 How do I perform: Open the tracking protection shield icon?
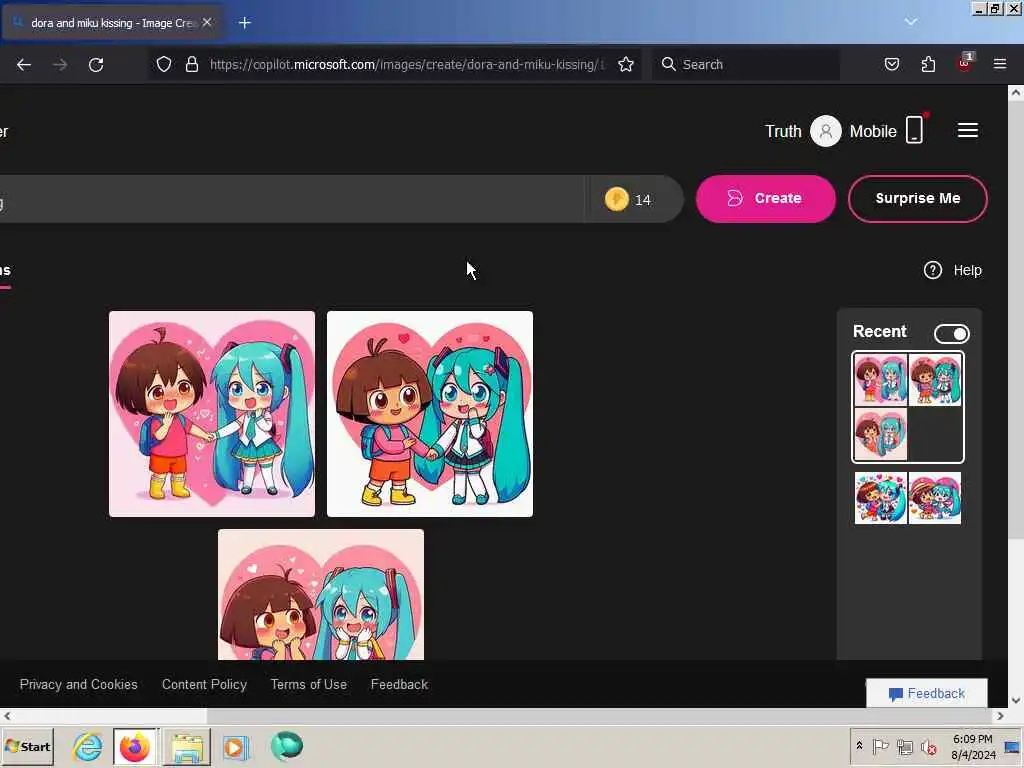click(x=164, y=64)
